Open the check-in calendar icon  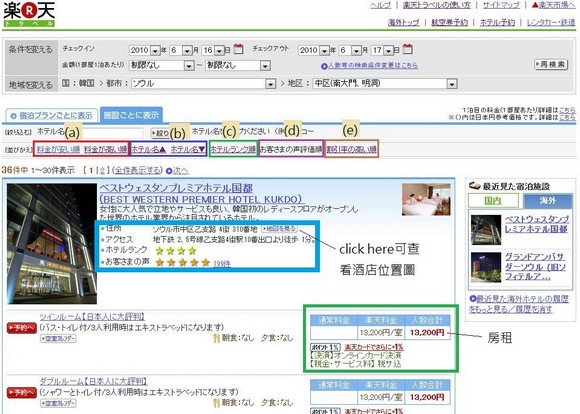239,49
